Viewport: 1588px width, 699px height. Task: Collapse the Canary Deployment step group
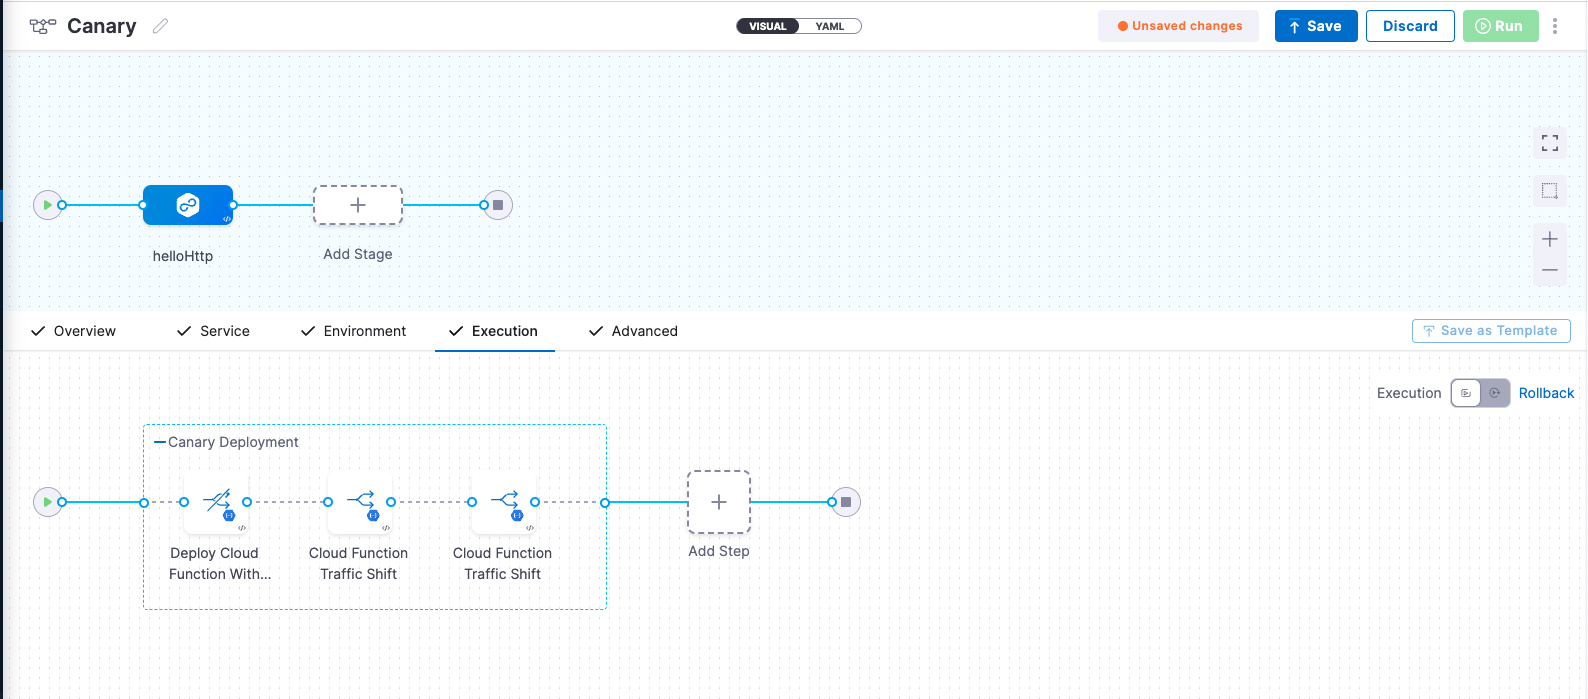(160, 442)
